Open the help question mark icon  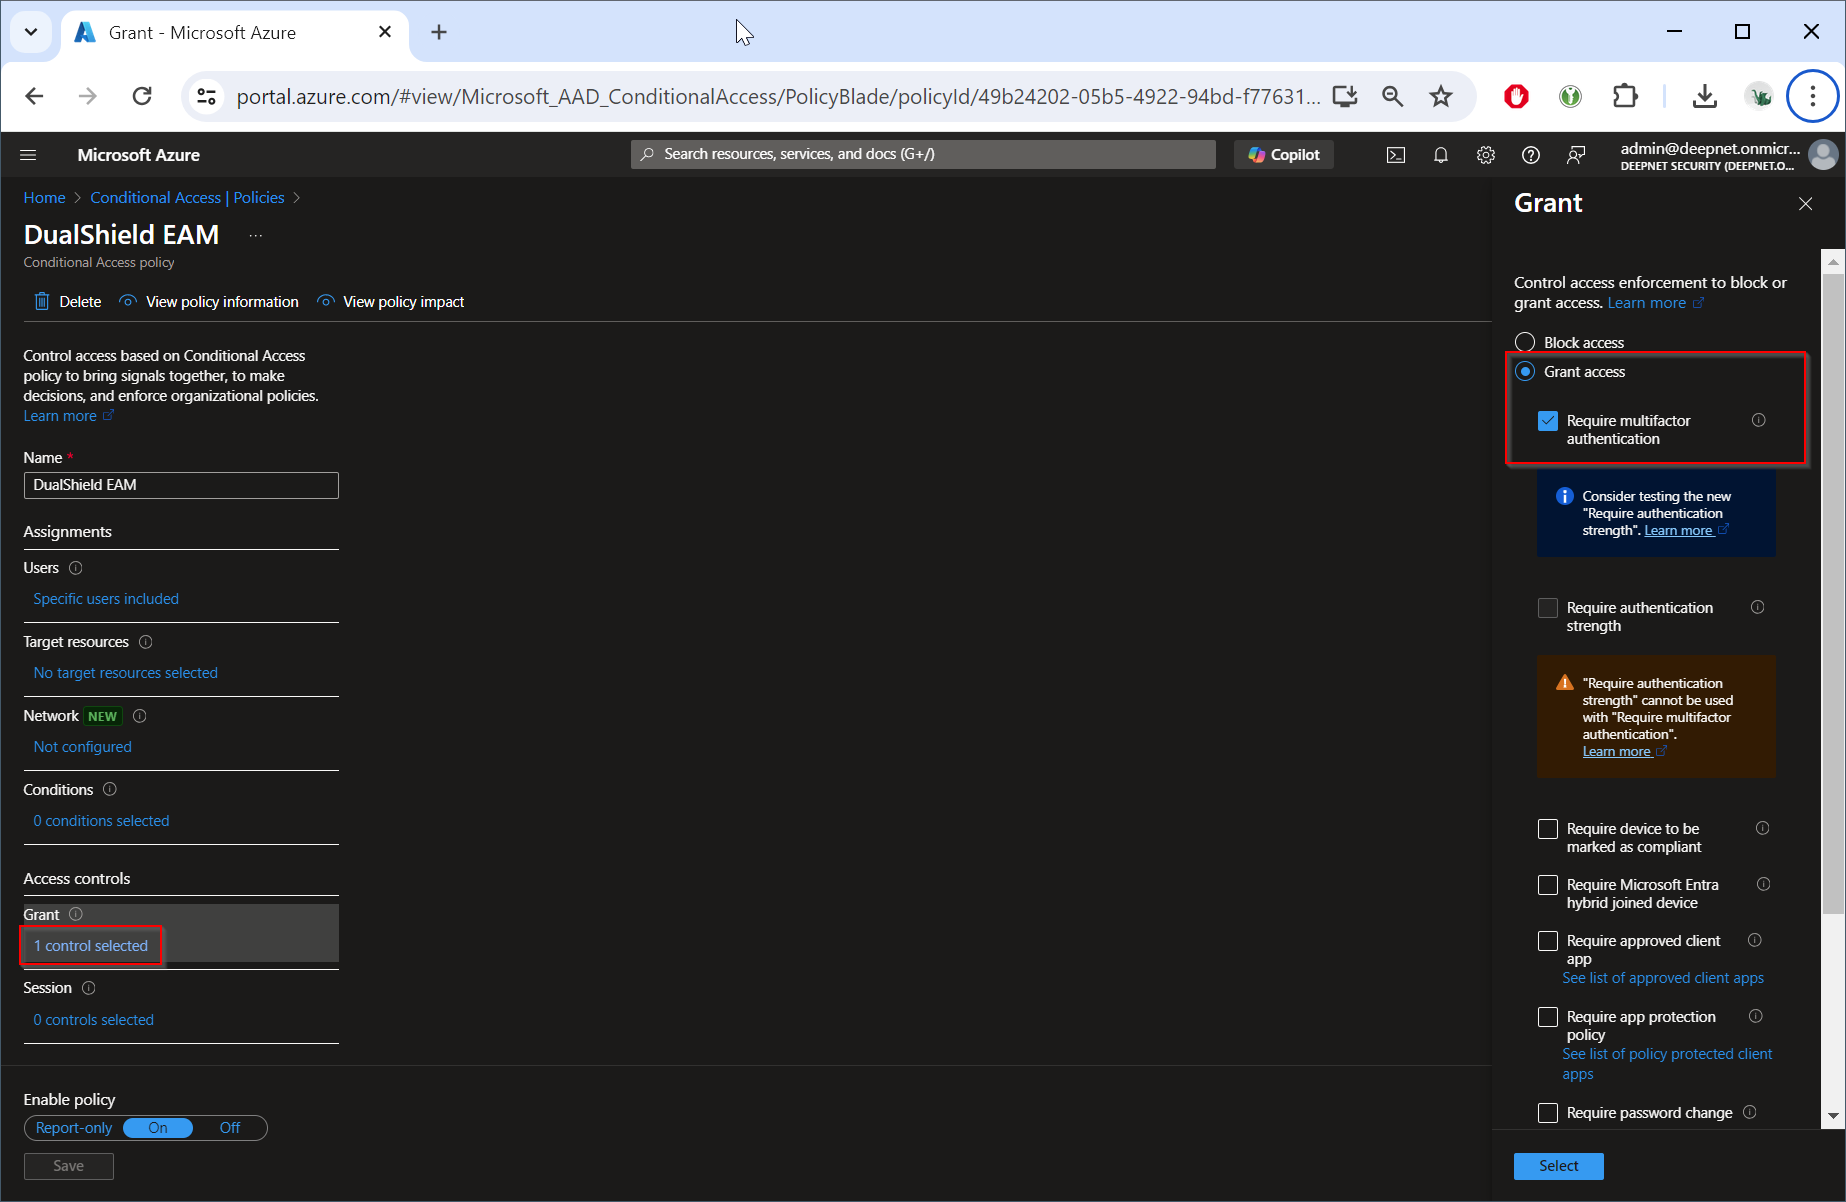[x=1530, y=155]
